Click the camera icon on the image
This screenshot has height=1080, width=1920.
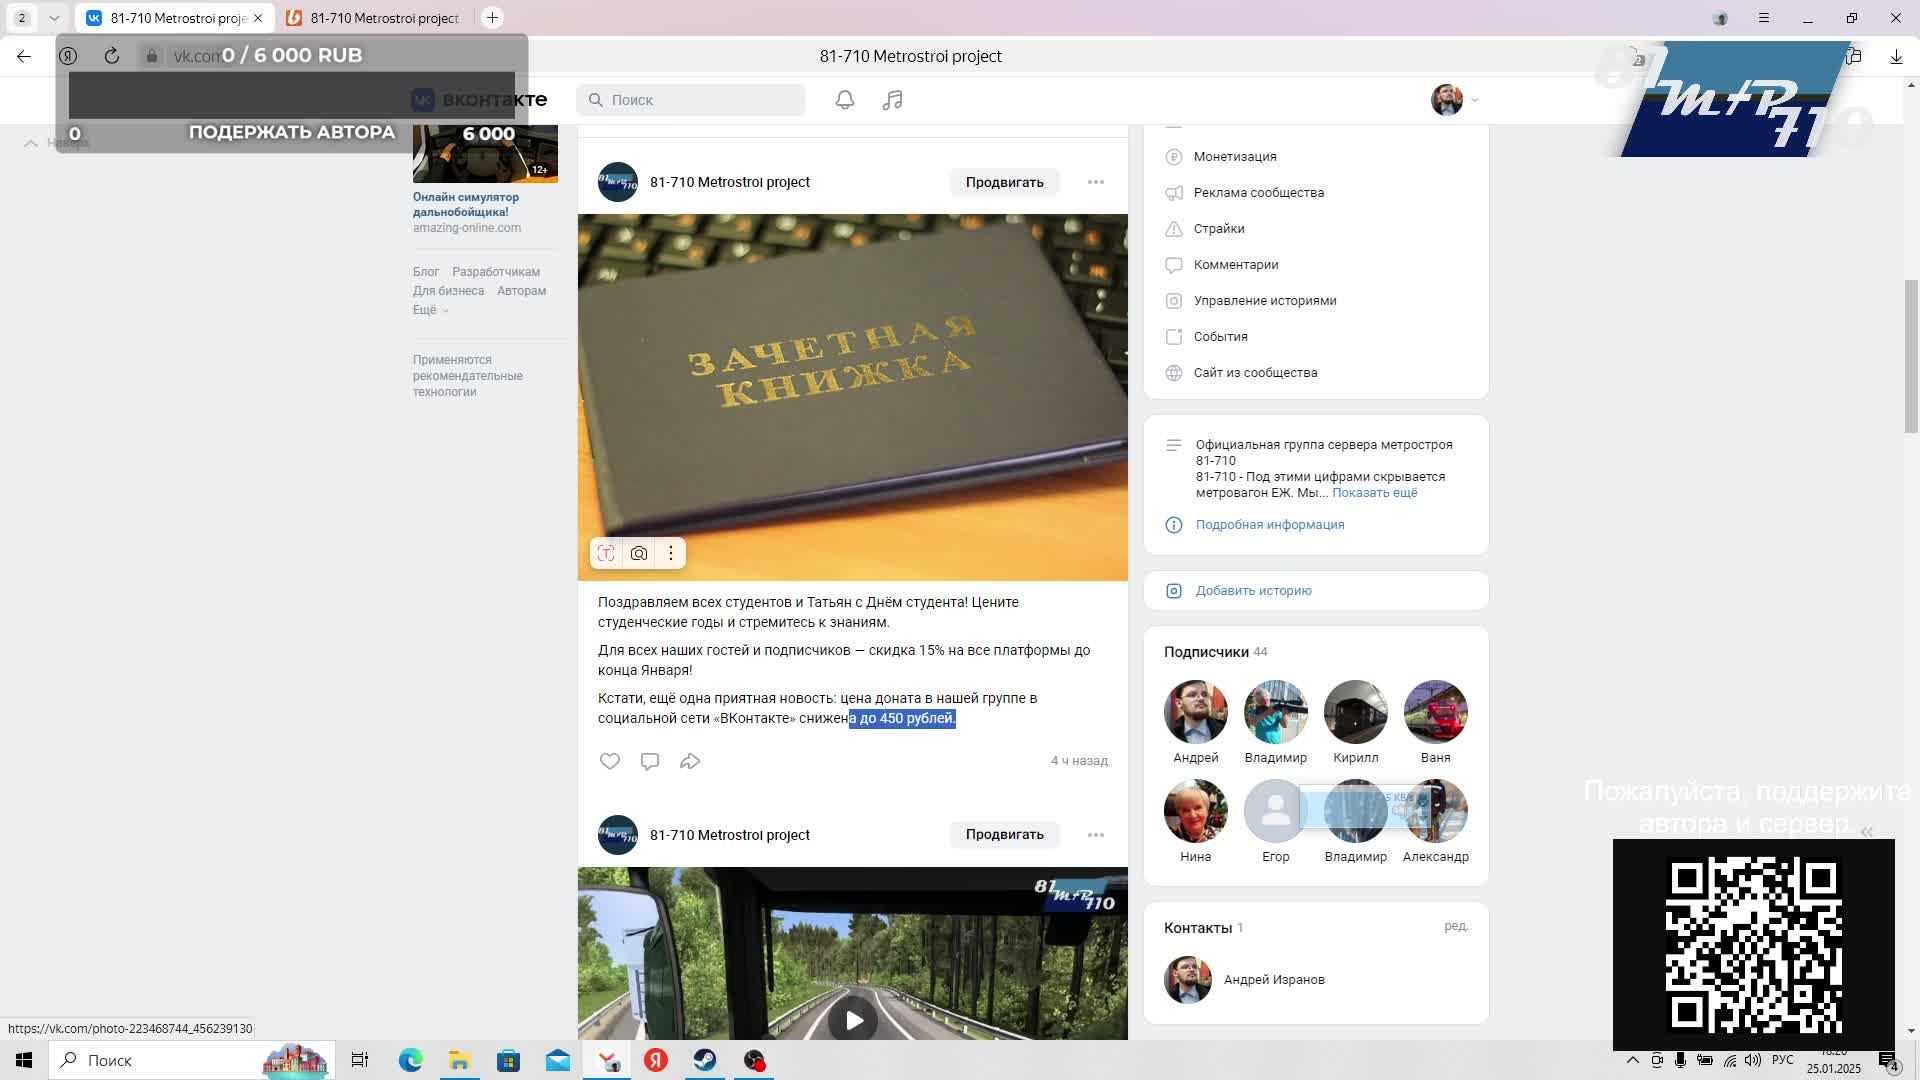point(639,553)
